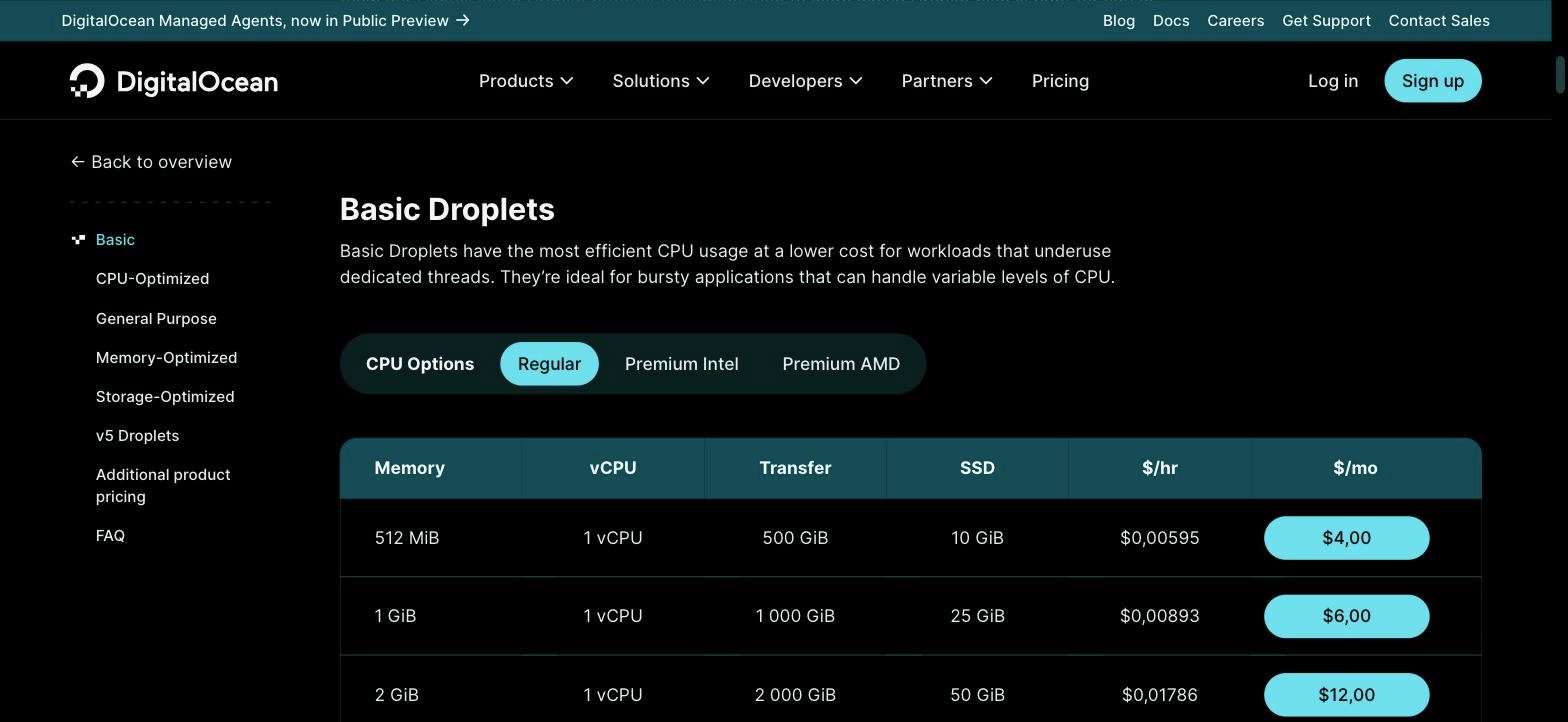The width and height of the screenshot is (1568, 722).
Task: Select CPU-Optimized in the sidebar
Action: pyautogui.click(x=152, y=279)
